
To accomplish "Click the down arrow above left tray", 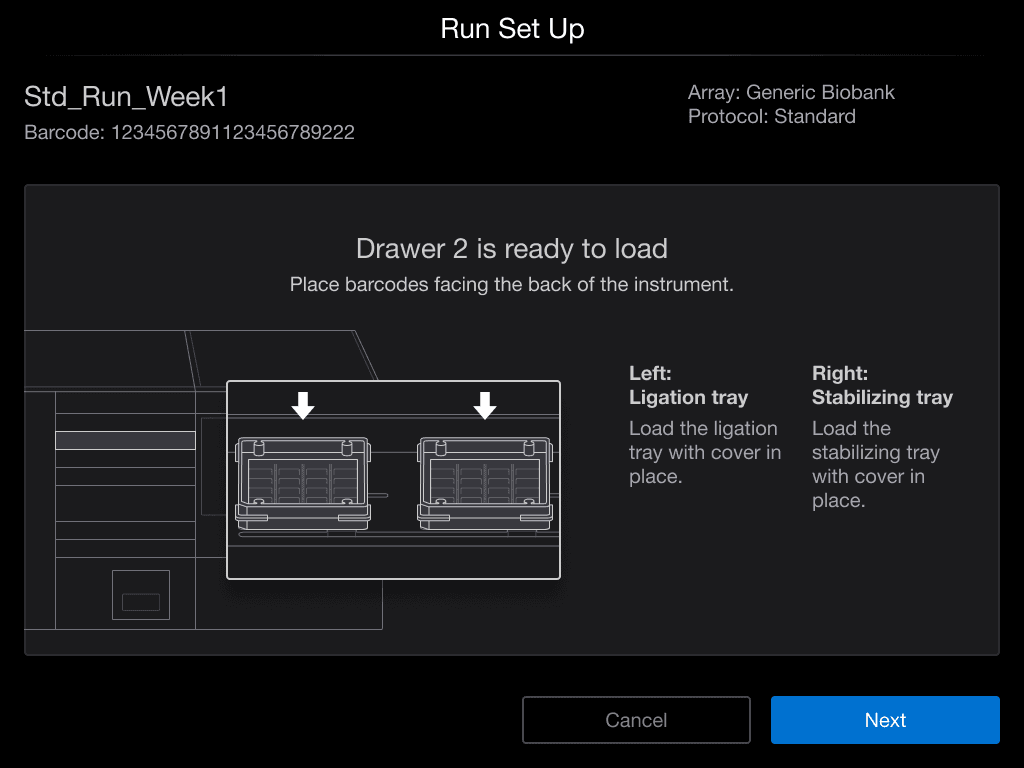I will (303, 406).
